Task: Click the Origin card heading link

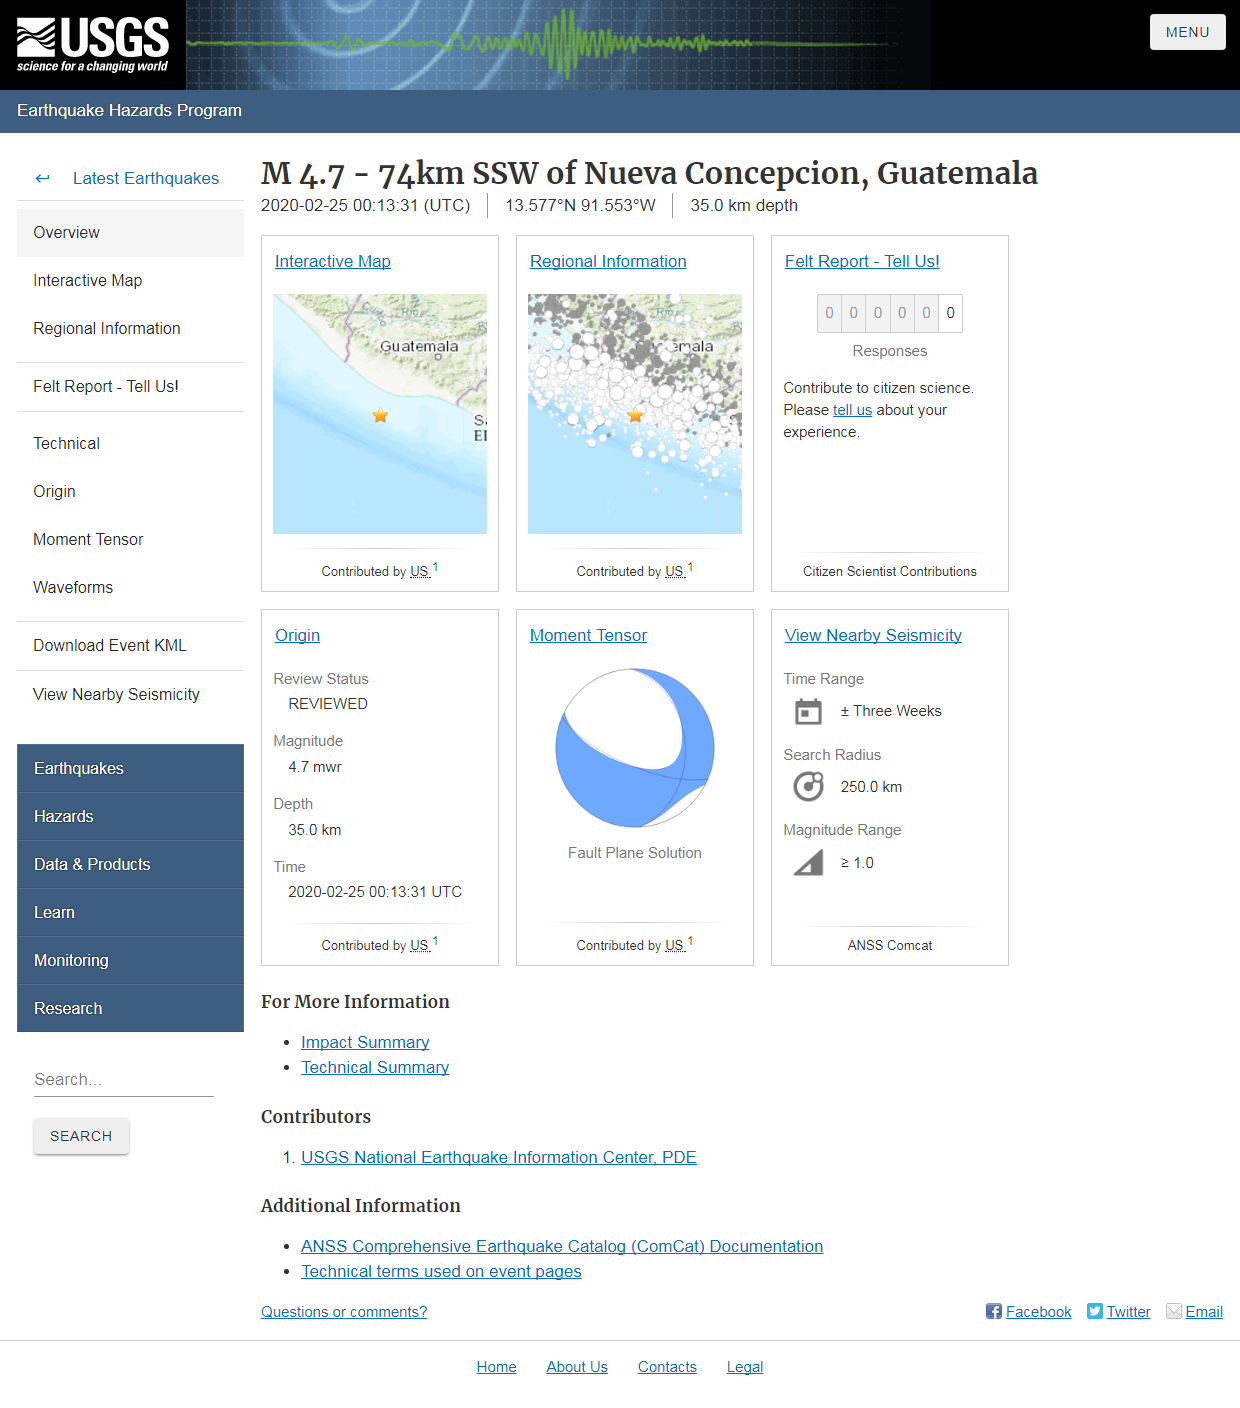Action: coord(297,635)
